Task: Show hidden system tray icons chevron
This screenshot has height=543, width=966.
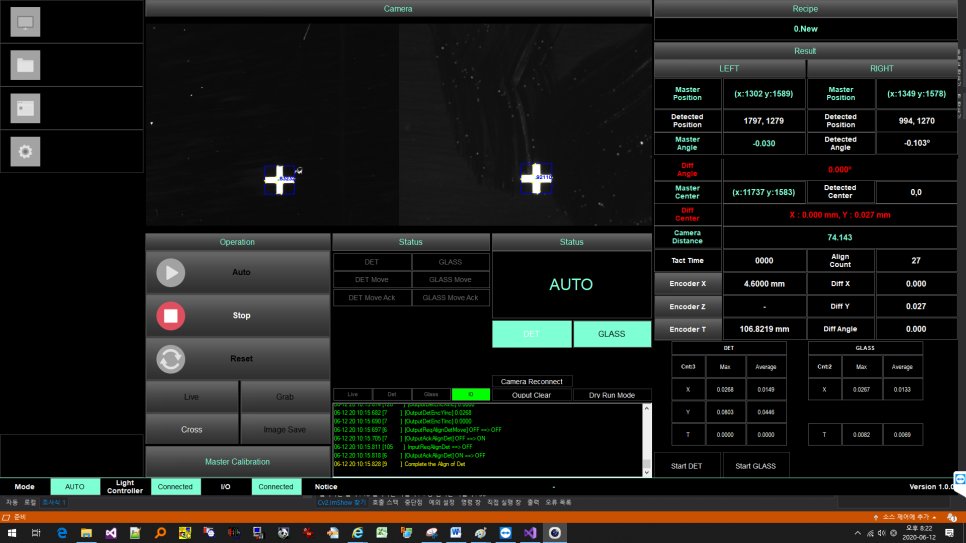Action: click(858, 533)
